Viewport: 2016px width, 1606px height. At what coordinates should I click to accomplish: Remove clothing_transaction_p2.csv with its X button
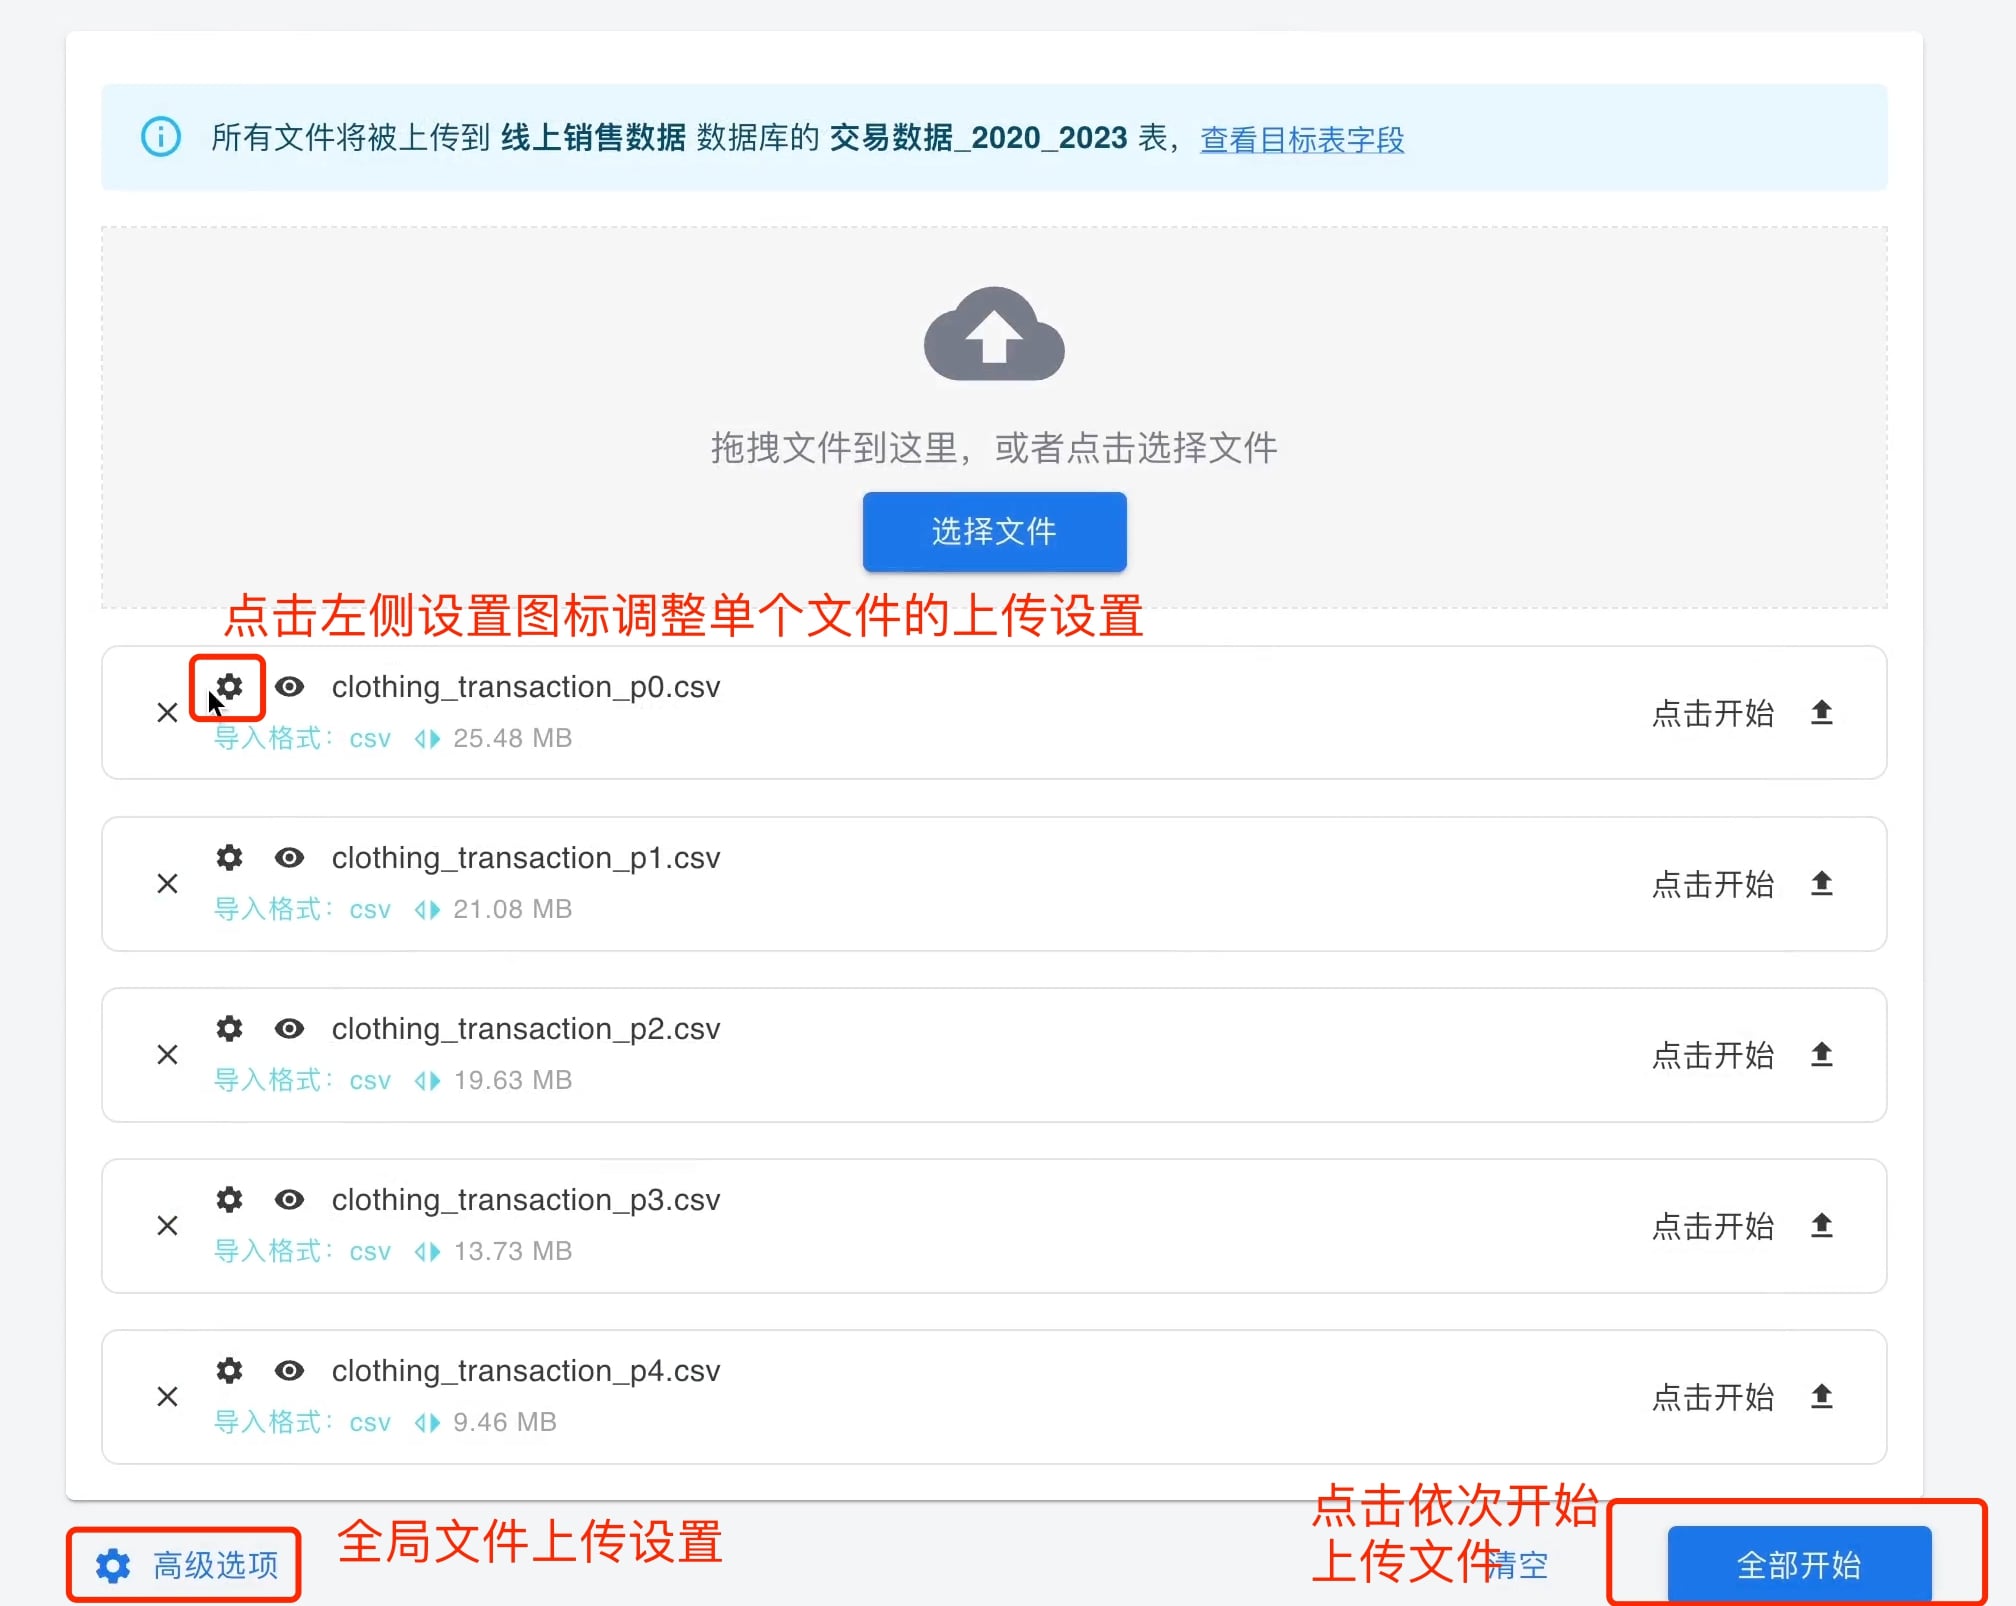167,1054
